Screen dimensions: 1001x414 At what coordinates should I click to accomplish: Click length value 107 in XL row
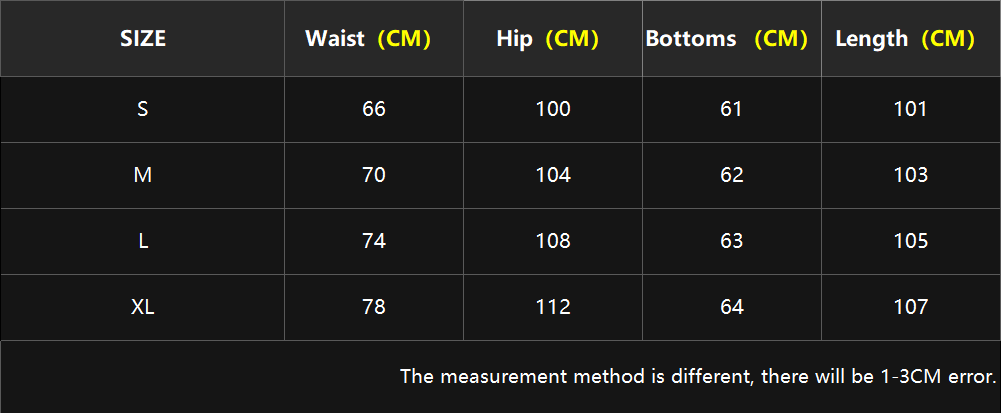tap(911, 307)
